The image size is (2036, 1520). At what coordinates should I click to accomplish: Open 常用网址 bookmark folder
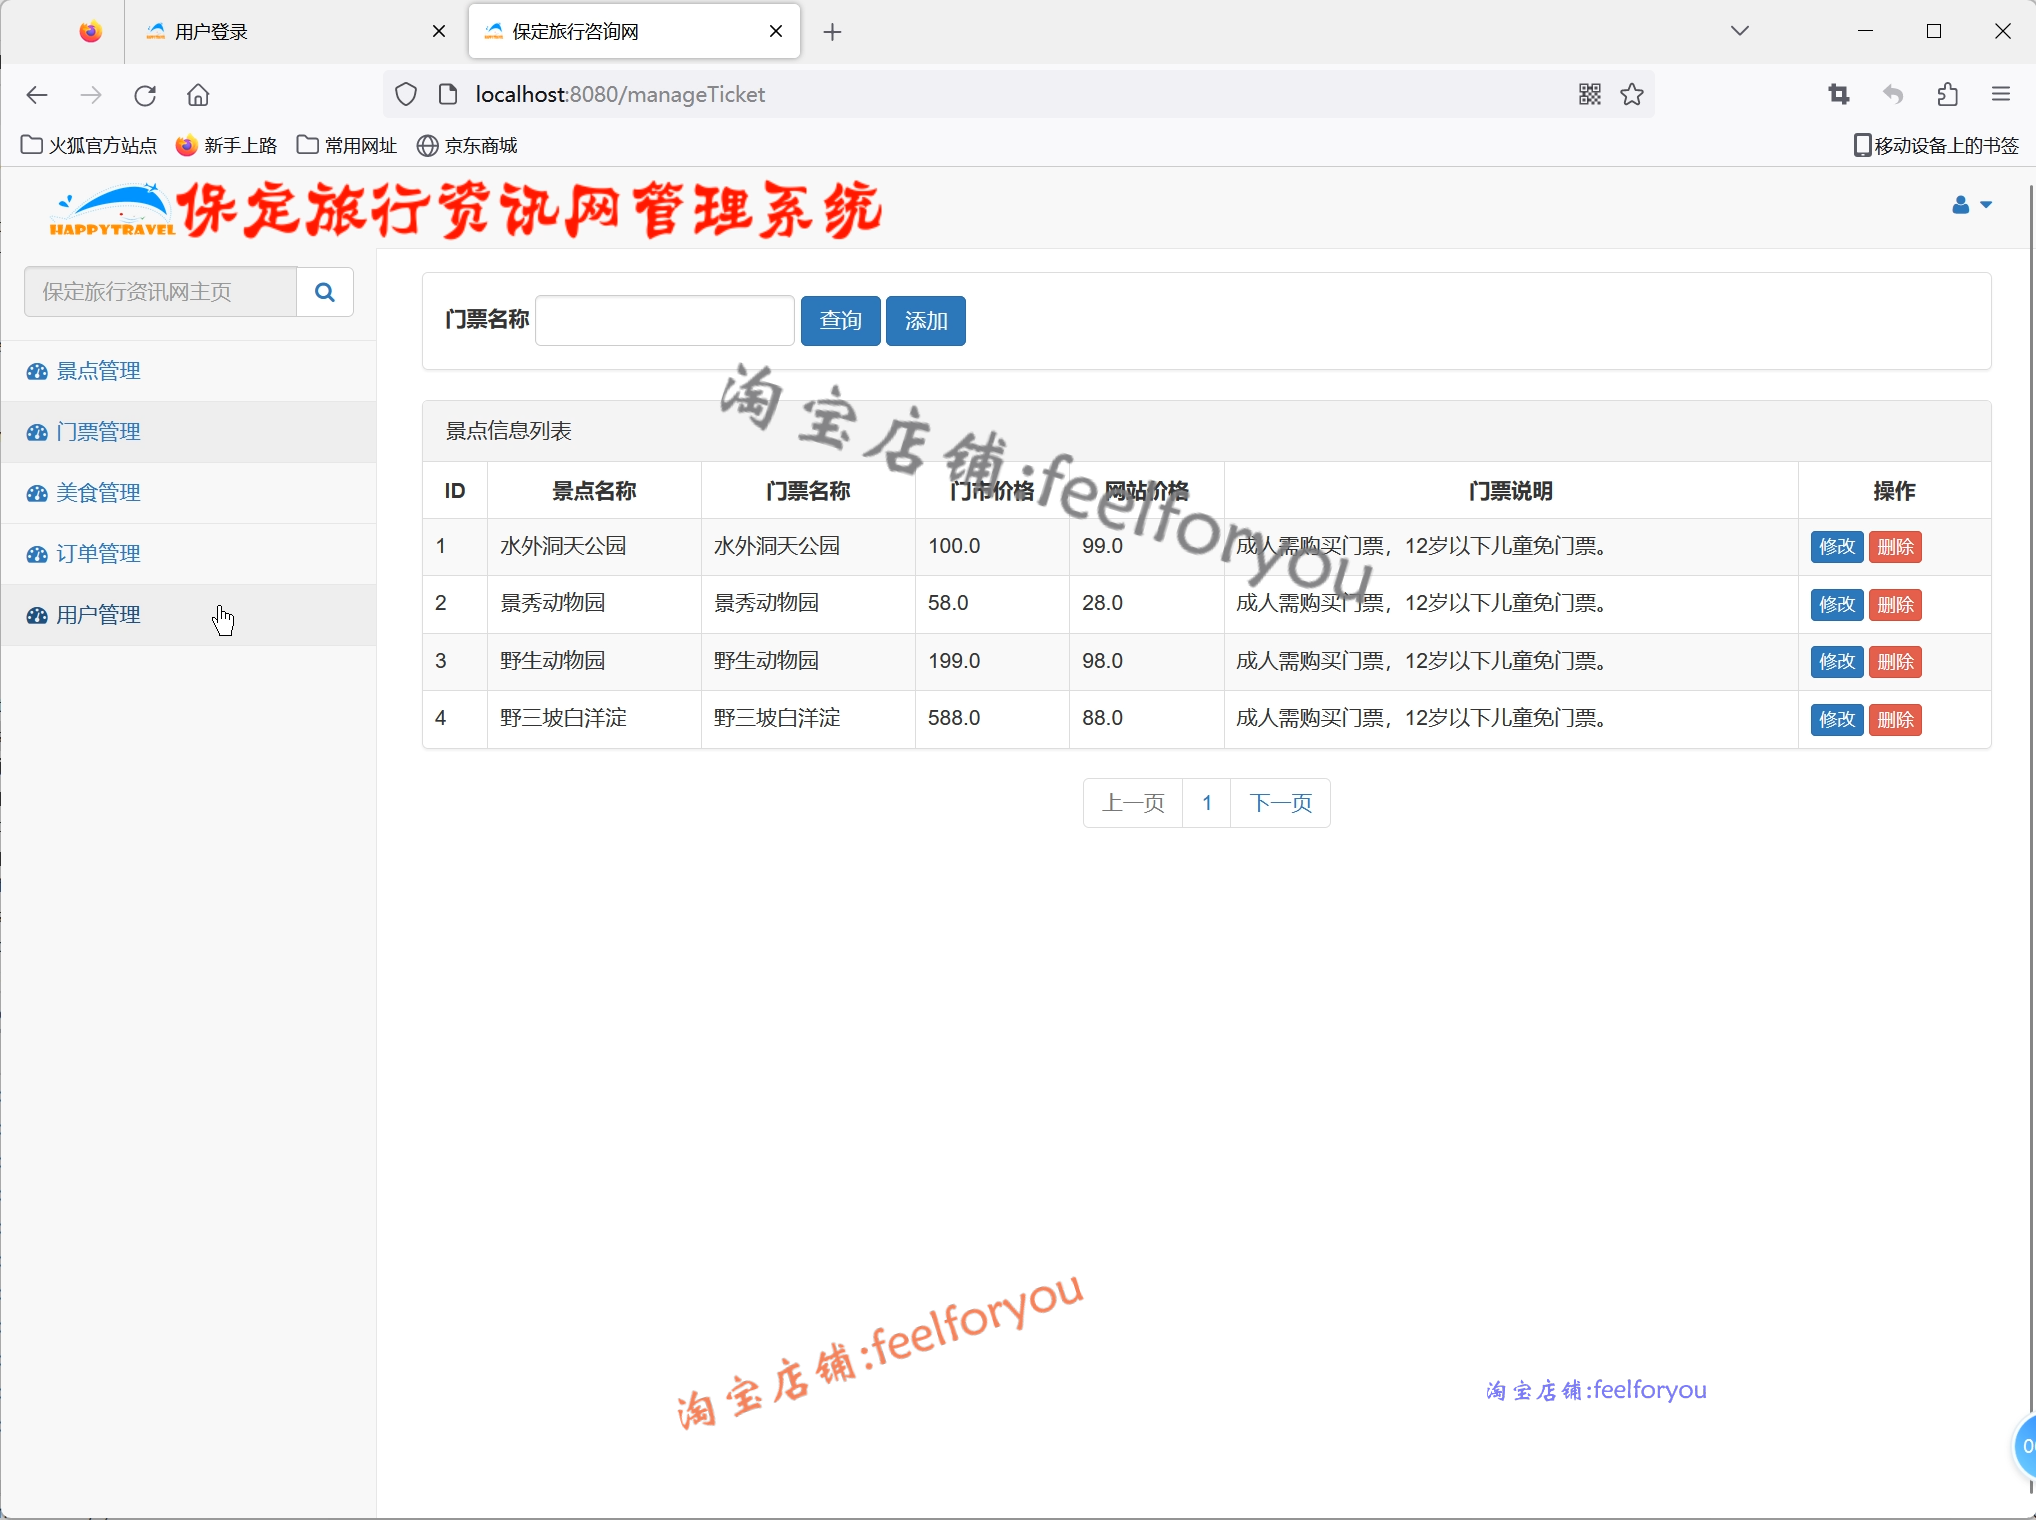347,146
